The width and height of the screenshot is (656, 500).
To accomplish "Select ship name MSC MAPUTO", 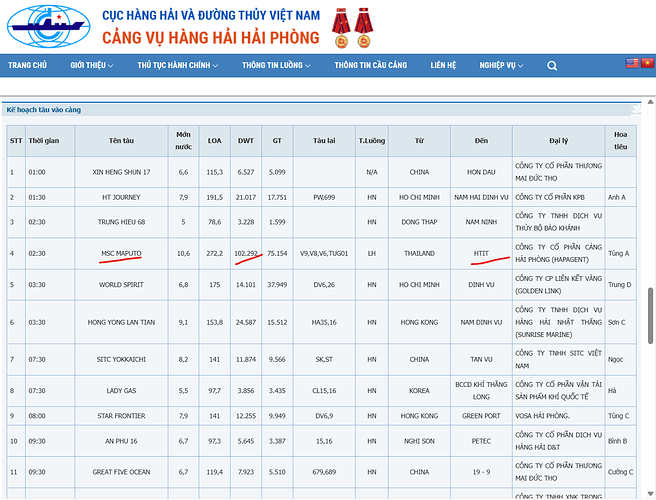I will pos(121,253).
